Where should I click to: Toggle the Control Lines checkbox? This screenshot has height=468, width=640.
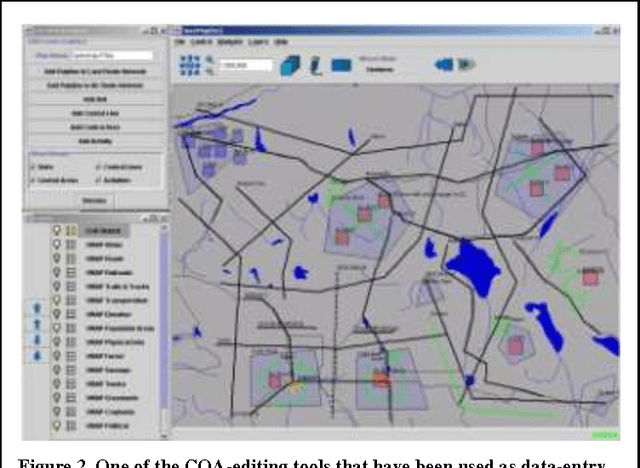tap(98, 167)
